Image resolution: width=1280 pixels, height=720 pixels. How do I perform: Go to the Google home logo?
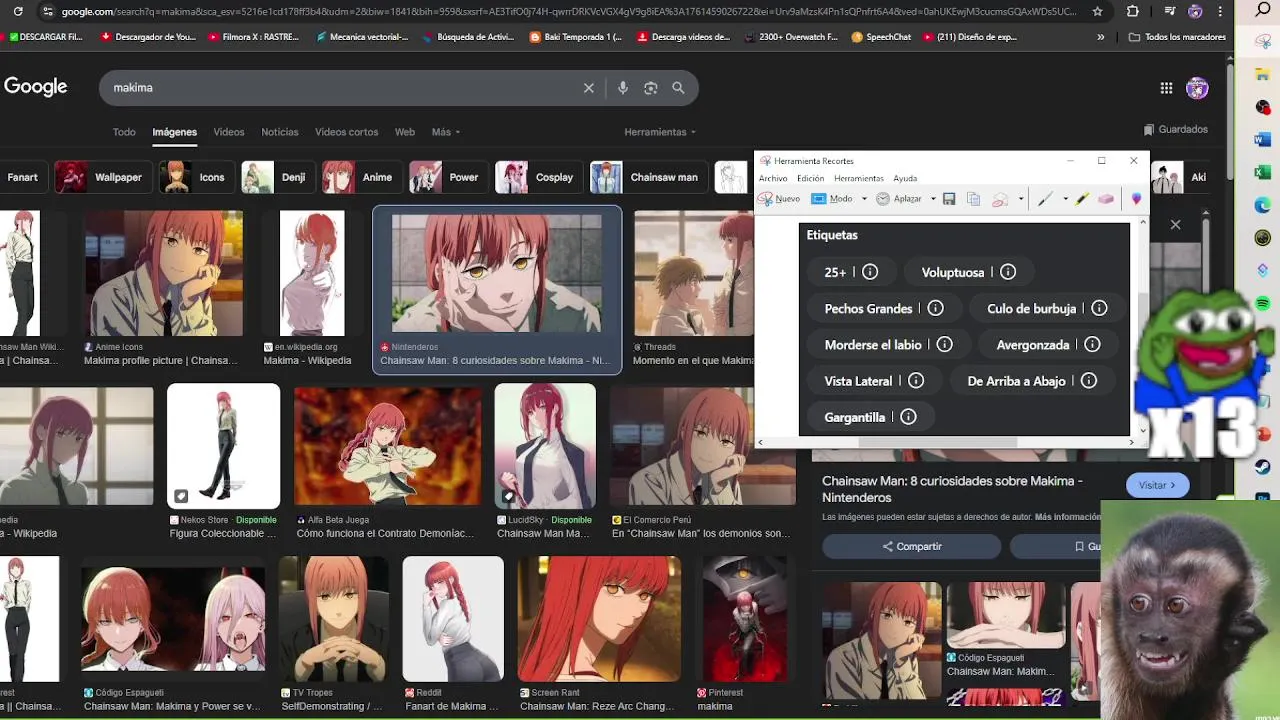pos(35,87)
